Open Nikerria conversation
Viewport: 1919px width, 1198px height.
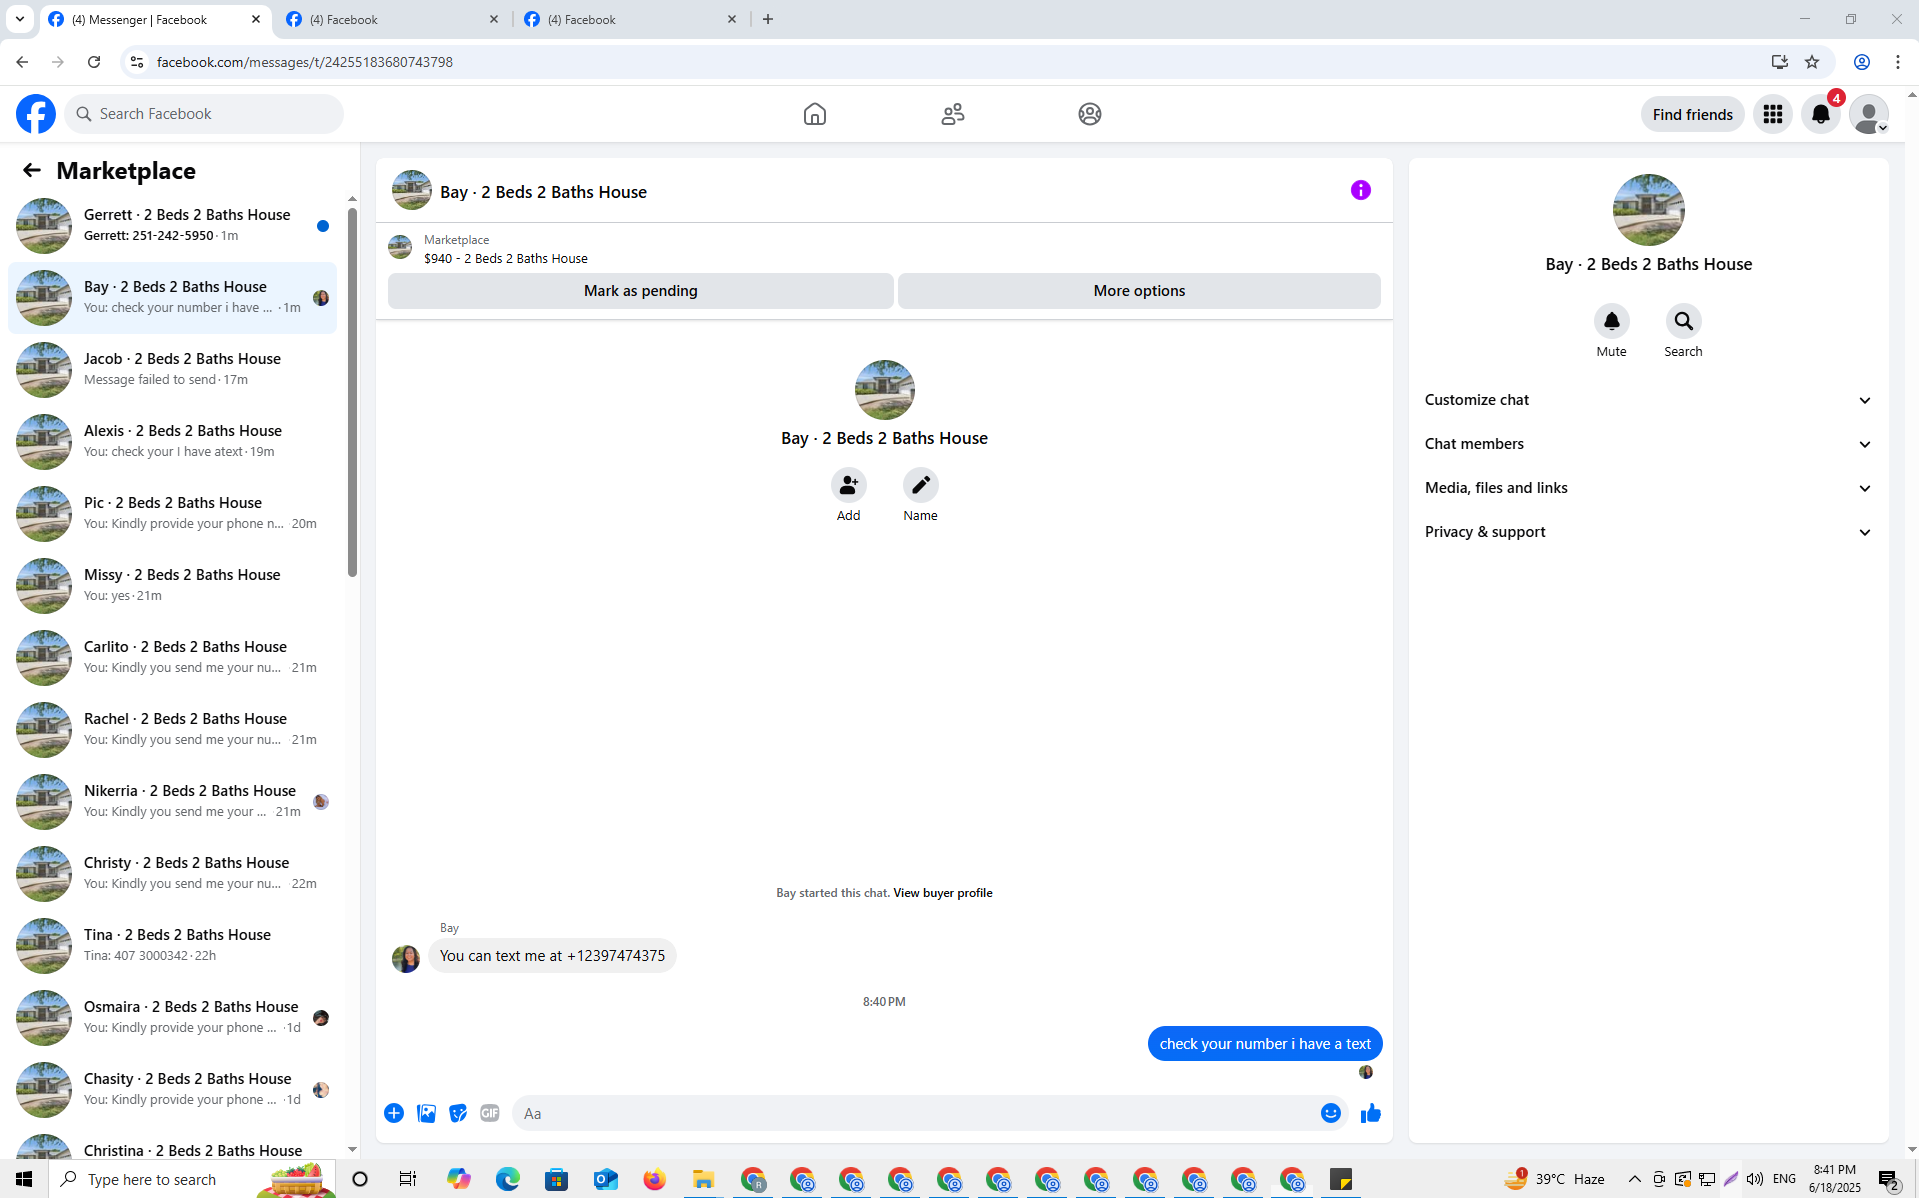172,802
